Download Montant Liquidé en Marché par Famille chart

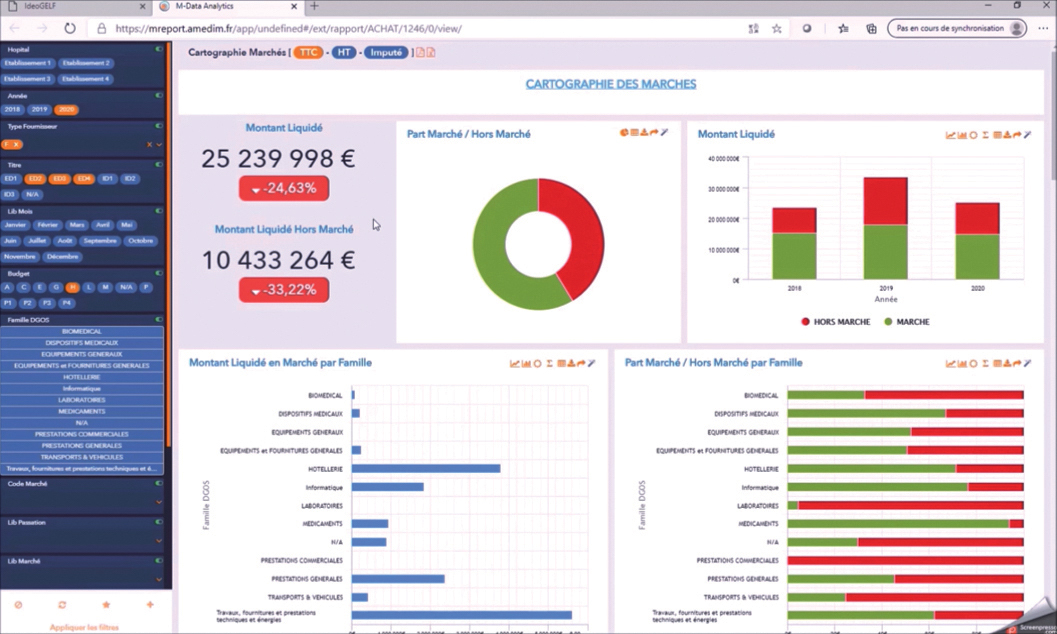click(571, 364)
